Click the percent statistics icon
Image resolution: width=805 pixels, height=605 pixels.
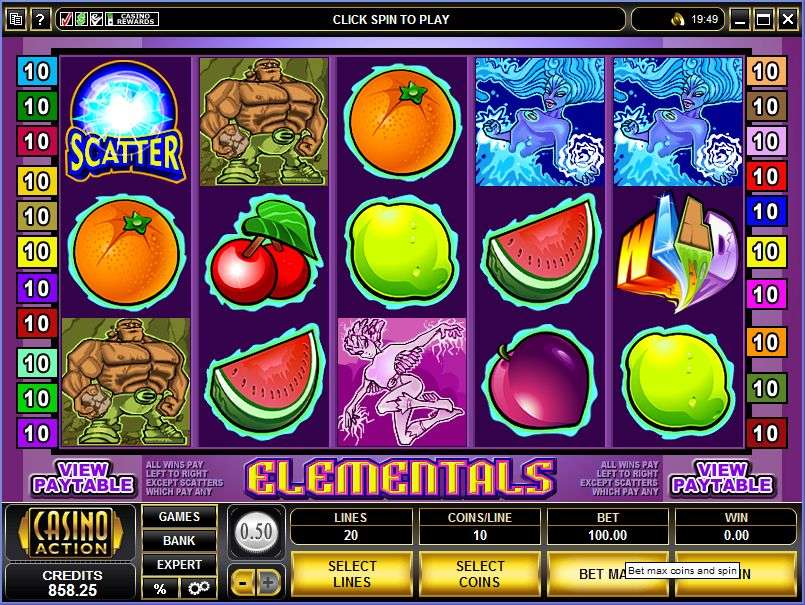(160, 588)
